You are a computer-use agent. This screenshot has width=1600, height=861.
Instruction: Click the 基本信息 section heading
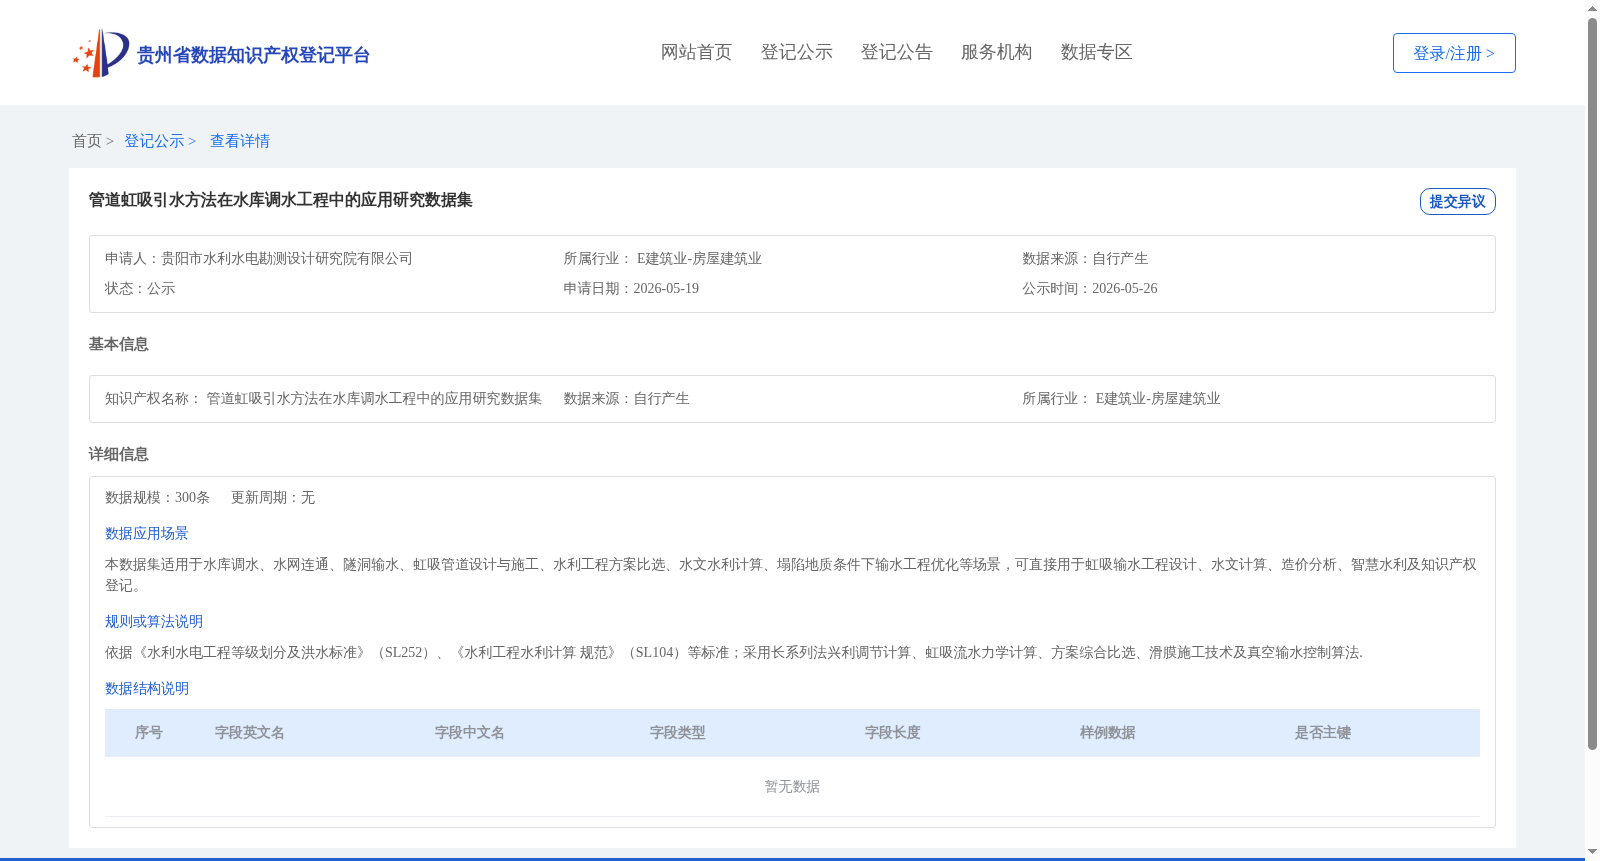[119, 344]
